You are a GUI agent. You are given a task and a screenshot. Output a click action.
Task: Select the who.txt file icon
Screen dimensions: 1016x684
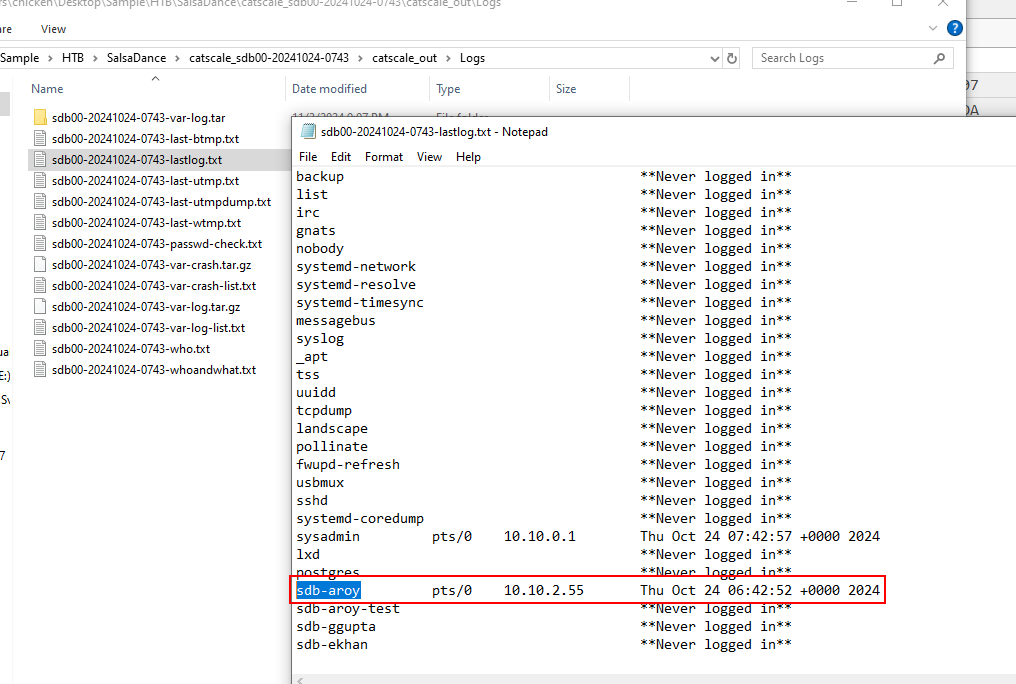(40, 348)
